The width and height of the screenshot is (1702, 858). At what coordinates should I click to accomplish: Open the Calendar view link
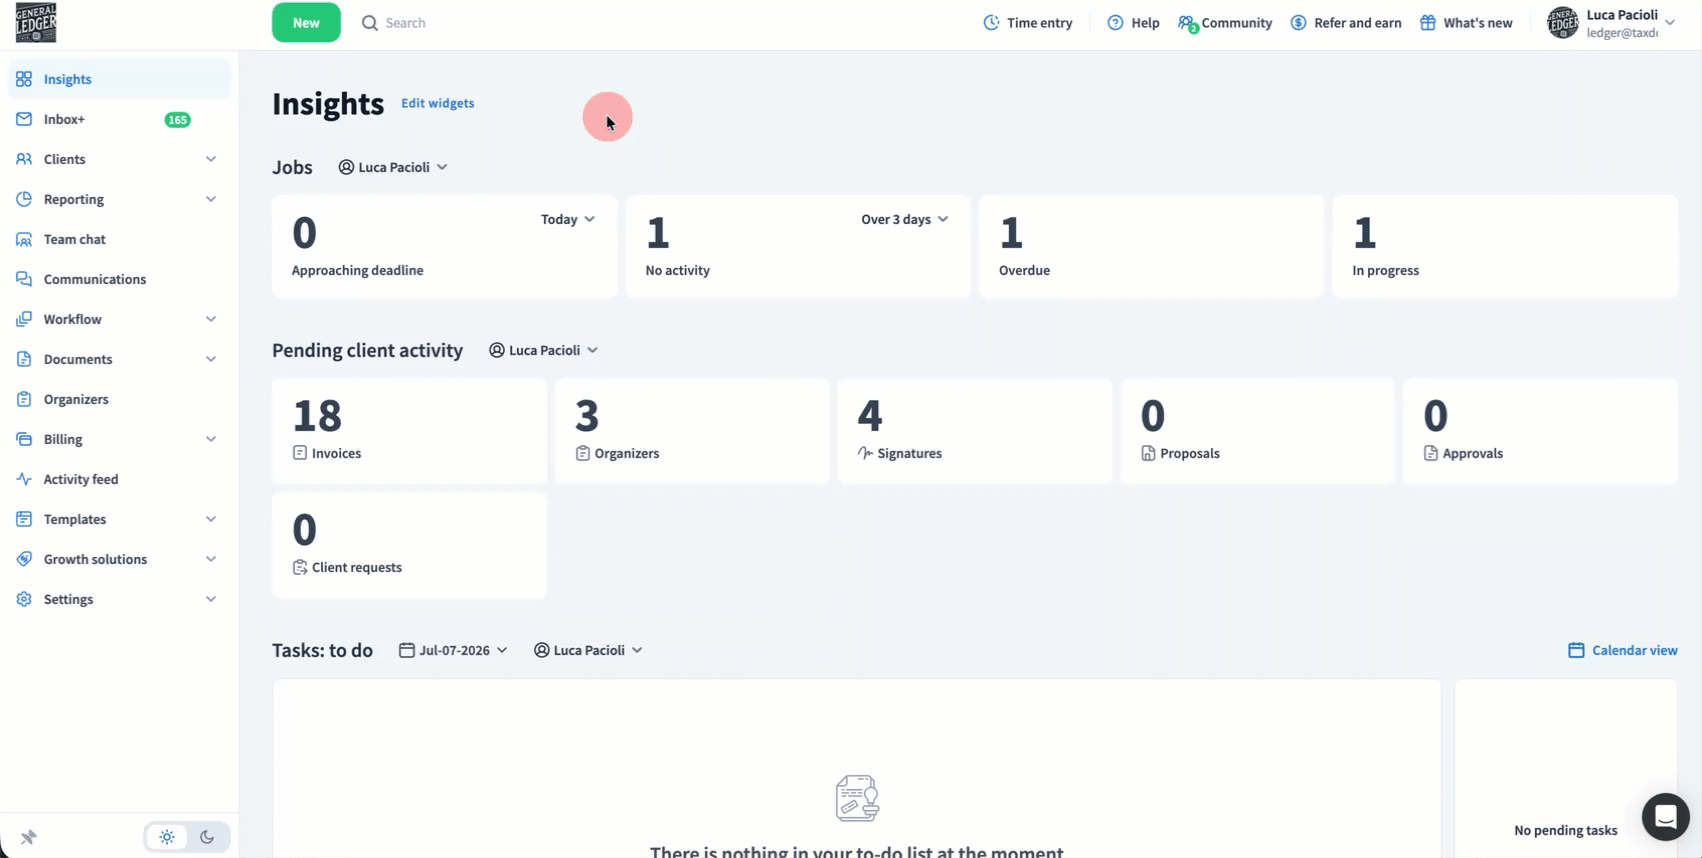click(x=1623, y=650)
